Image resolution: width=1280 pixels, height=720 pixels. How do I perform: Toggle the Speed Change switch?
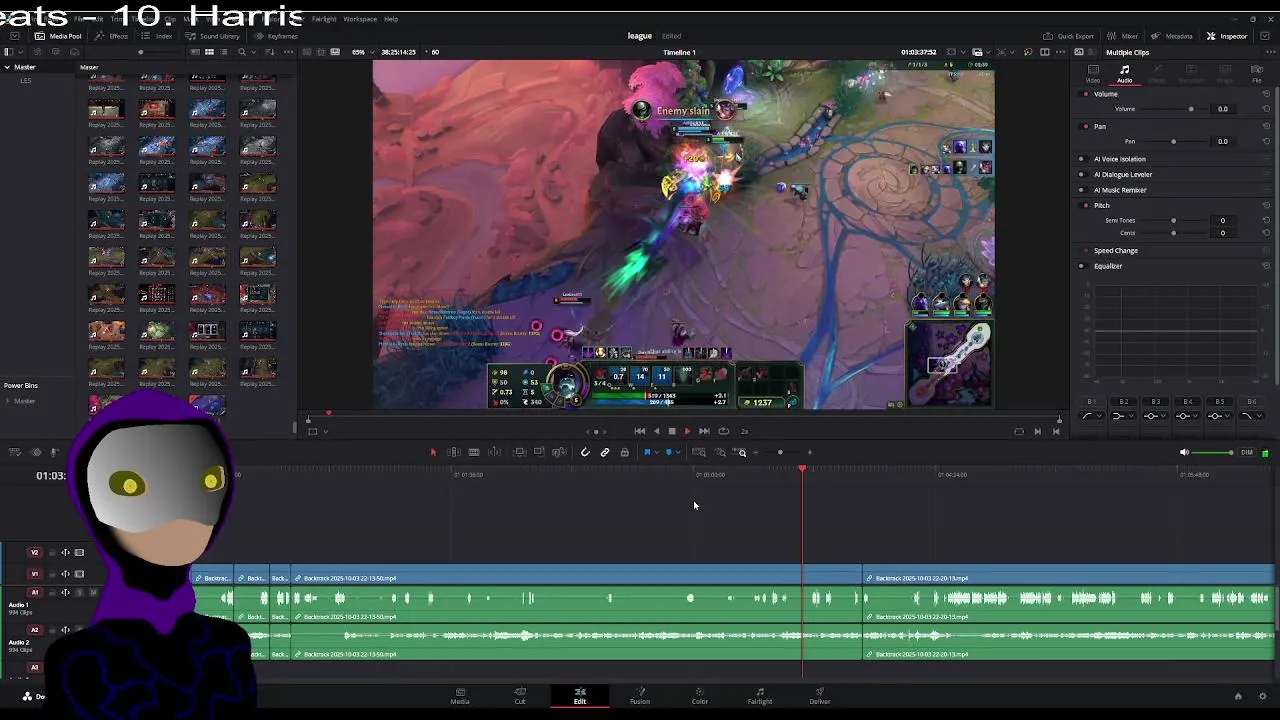[1086, 251]
